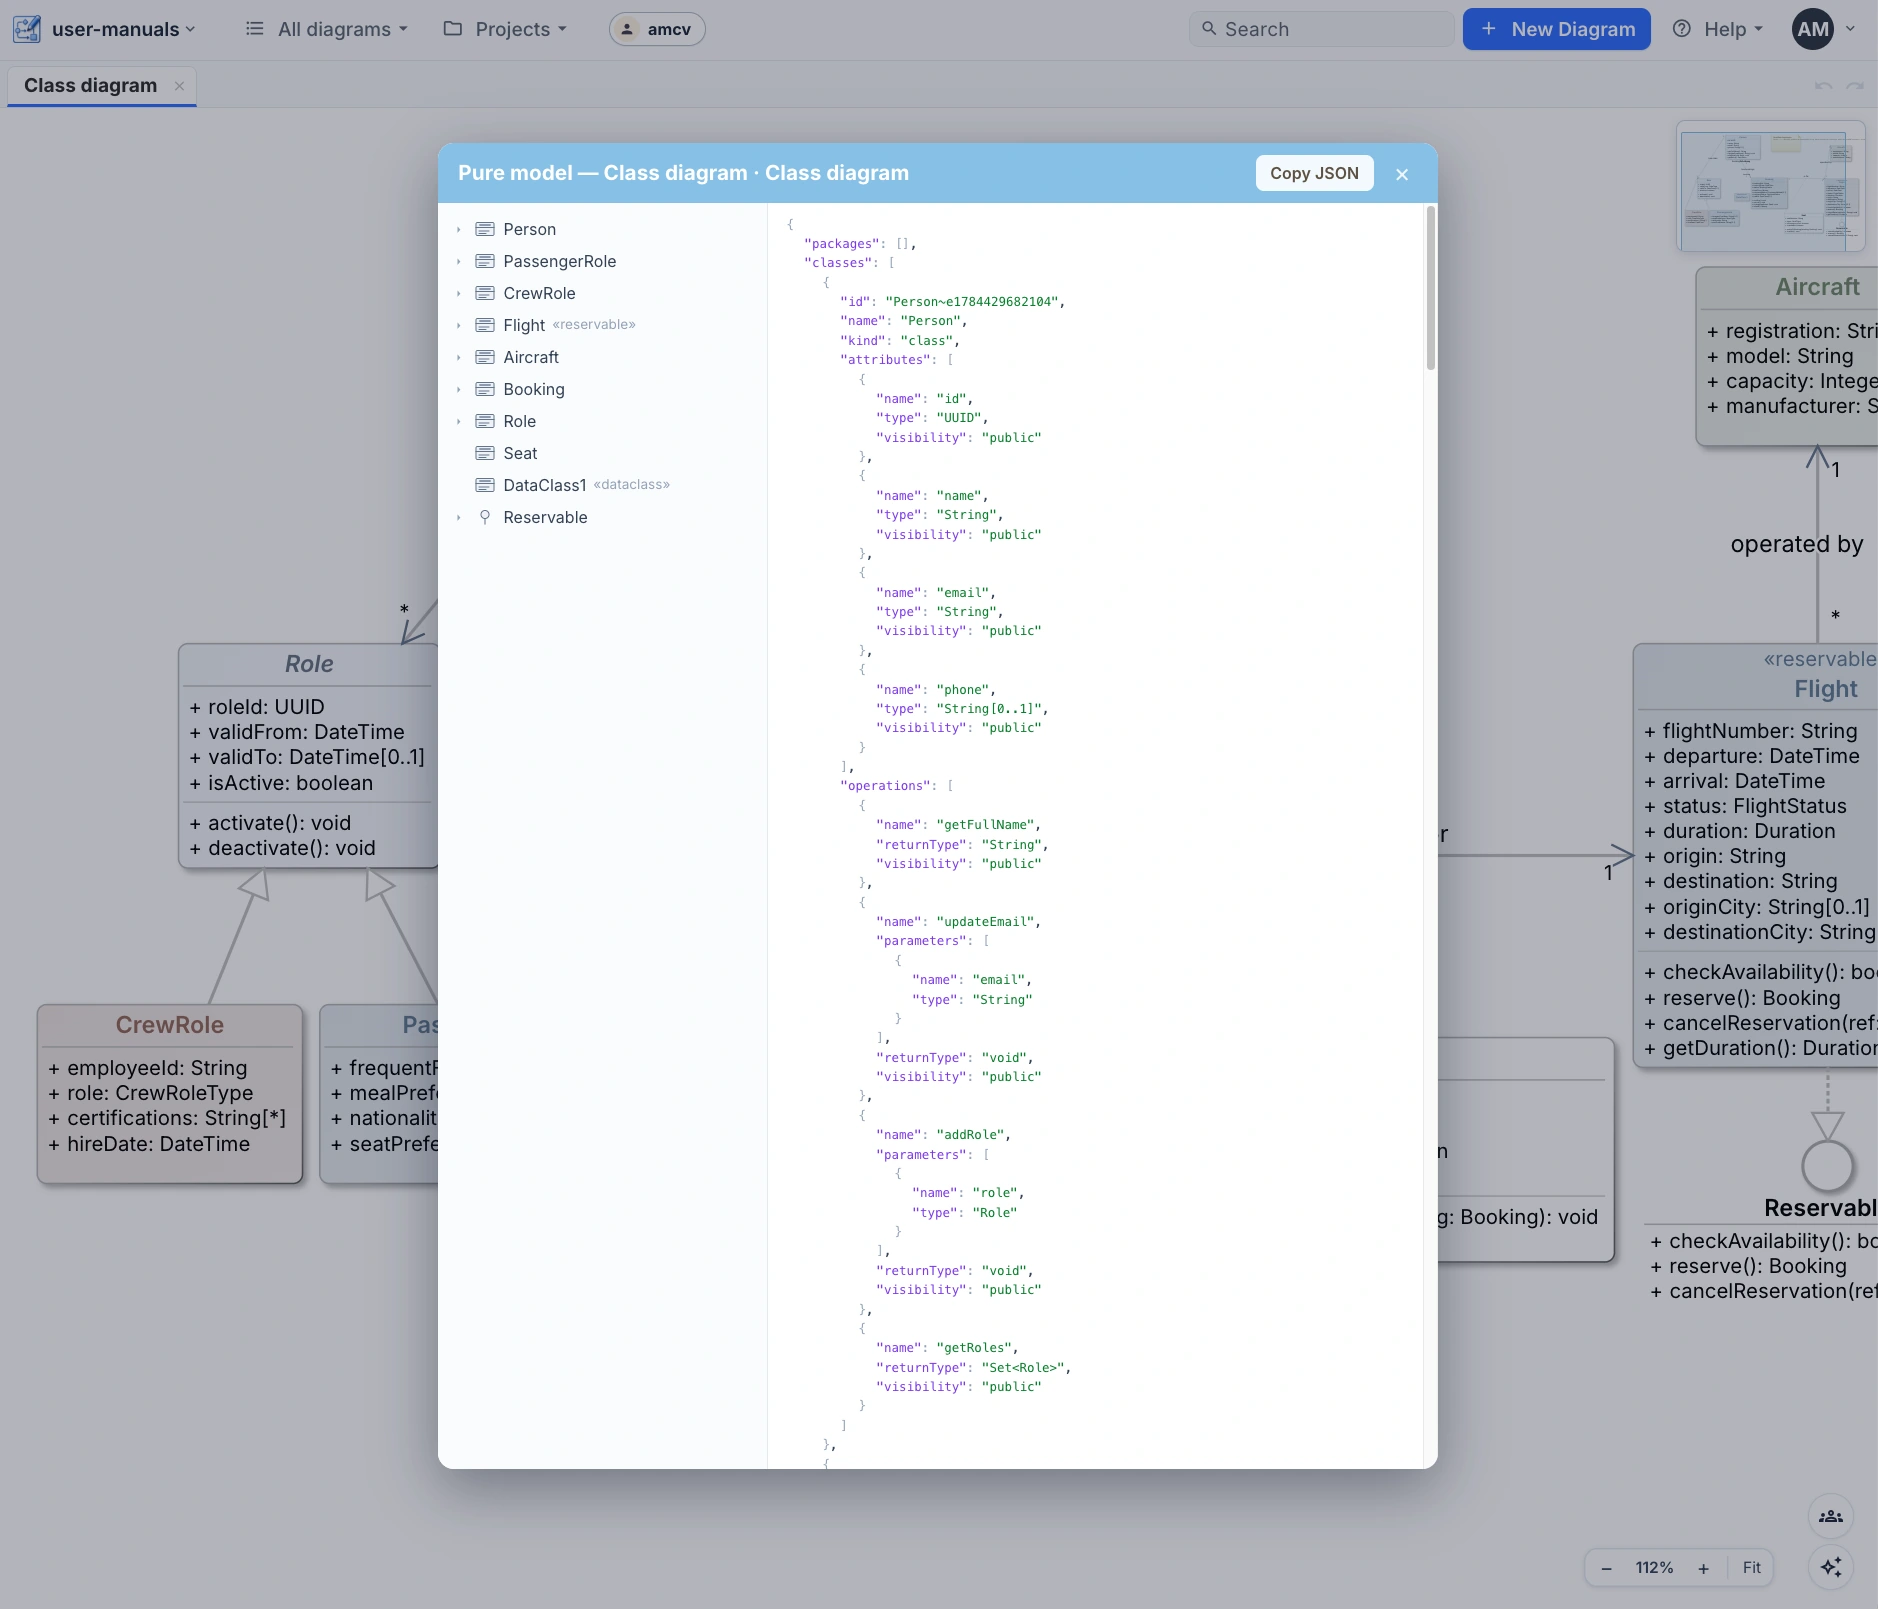Click the Projects folder icon
Screen dimensions: 1878x1609
[453, 29]
